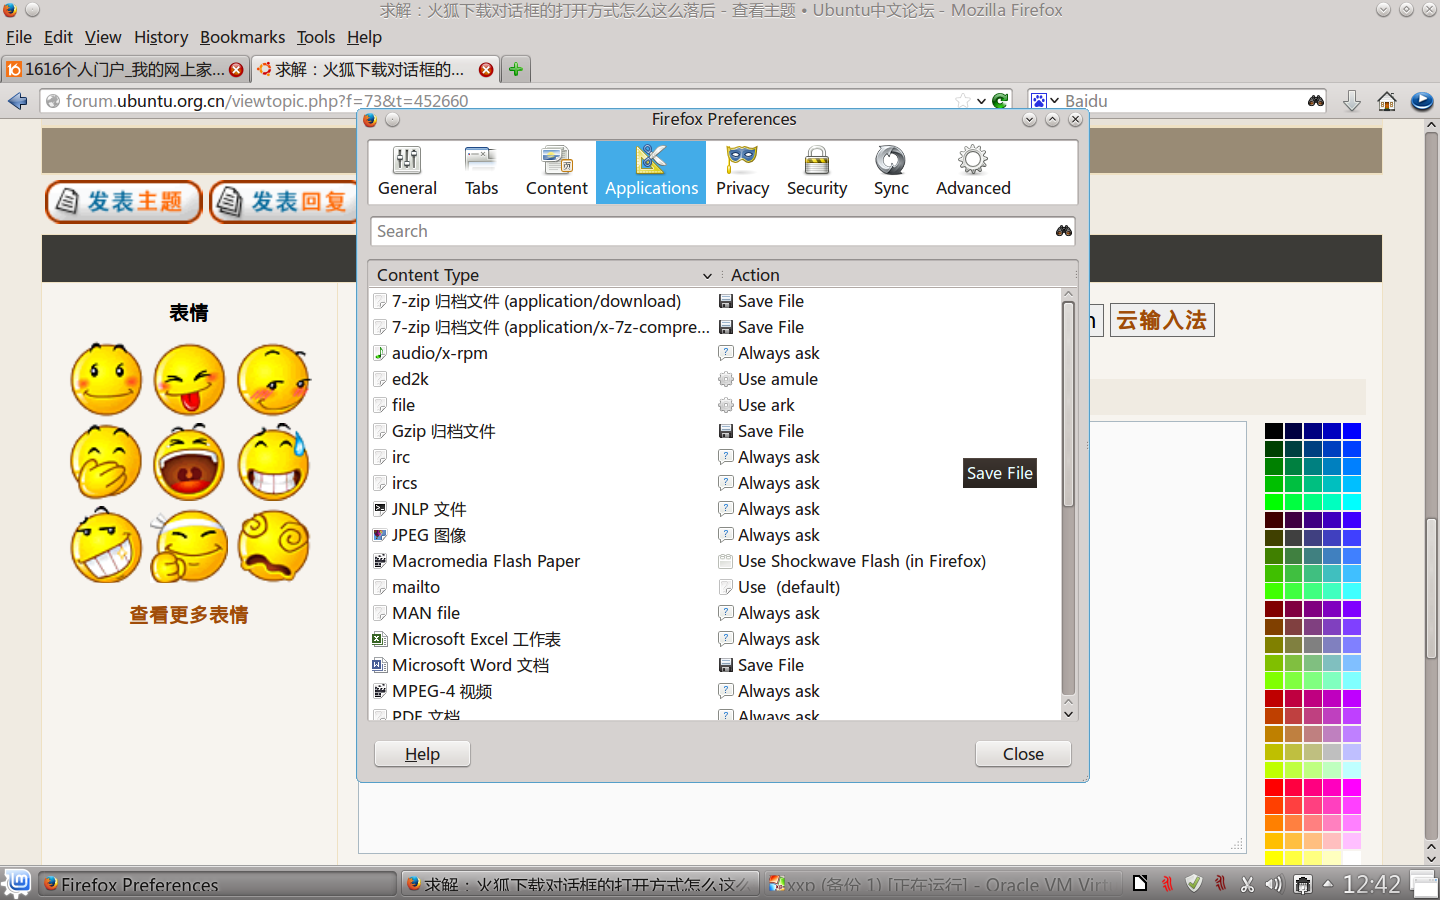Click the laughing open-mouth emoticon
1440x900 pixels.
coord(189,463)
